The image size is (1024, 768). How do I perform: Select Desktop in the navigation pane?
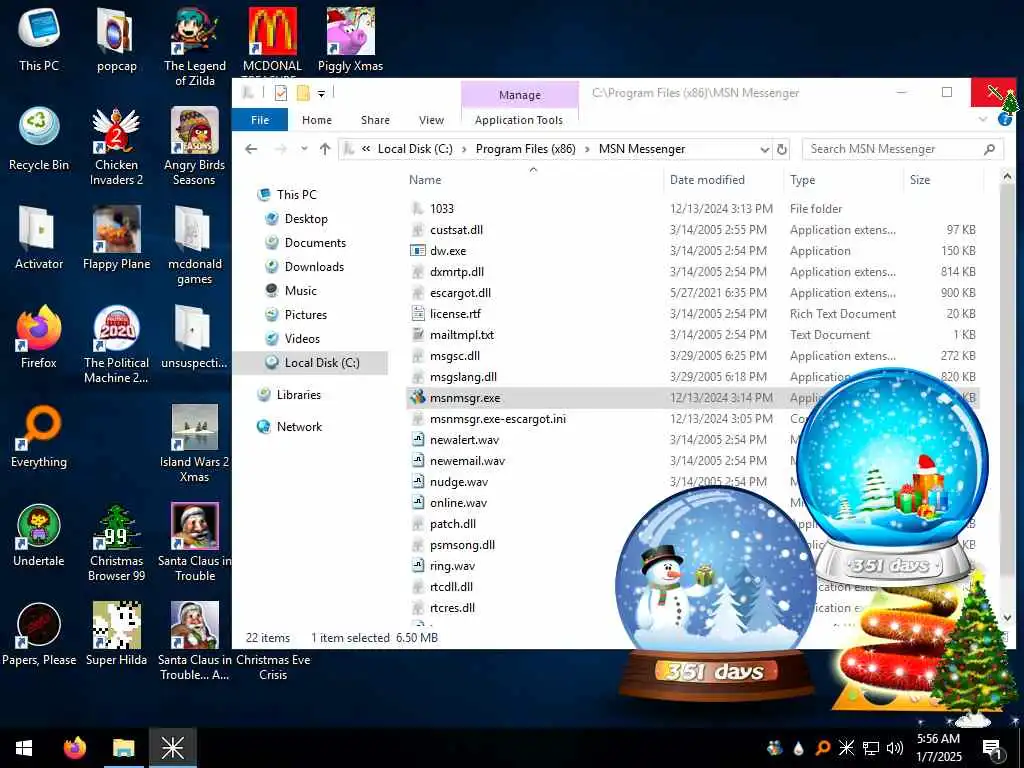(x=306, y=219)
